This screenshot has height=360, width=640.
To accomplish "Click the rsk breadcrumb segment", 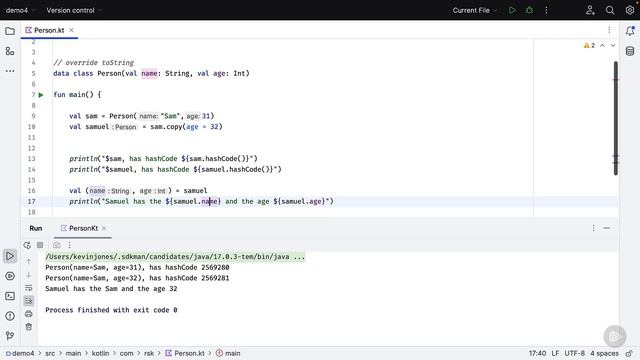I will pos(149,353).
